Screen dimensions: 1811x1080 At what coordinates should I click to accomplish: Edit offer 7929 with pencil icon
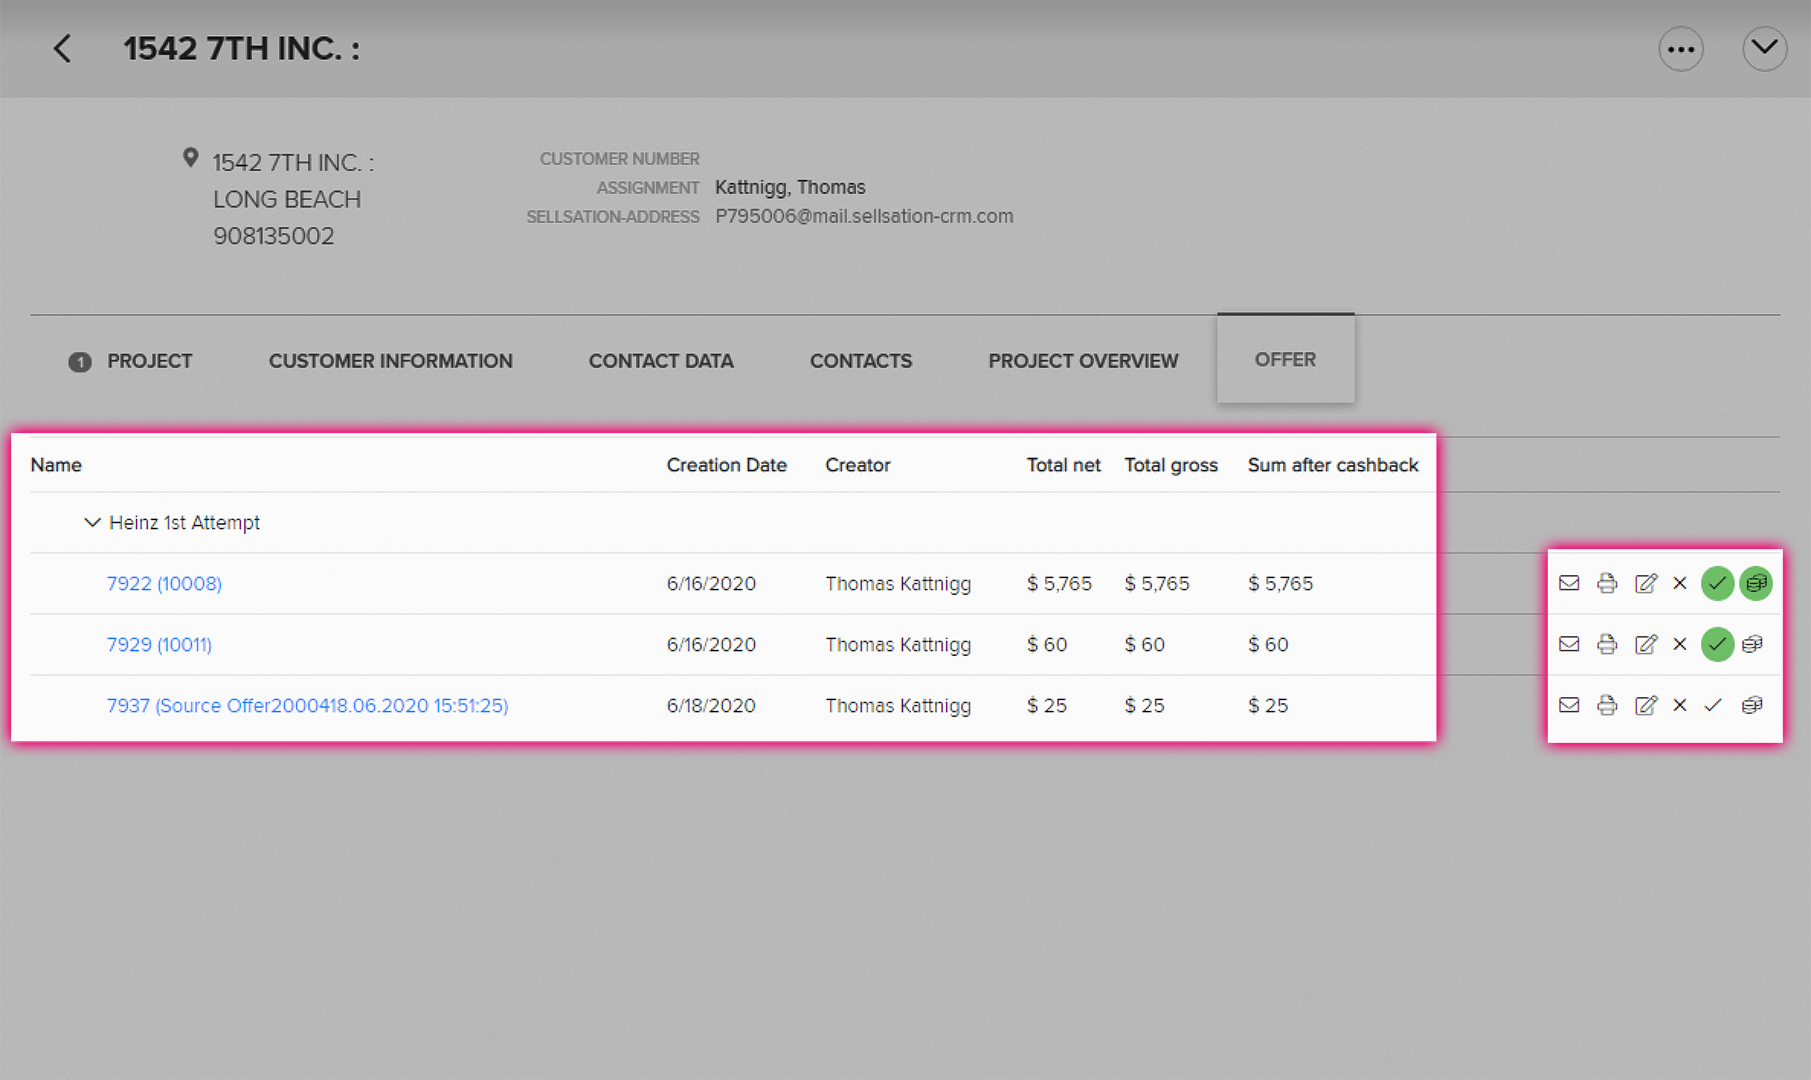coord(1645,644)
